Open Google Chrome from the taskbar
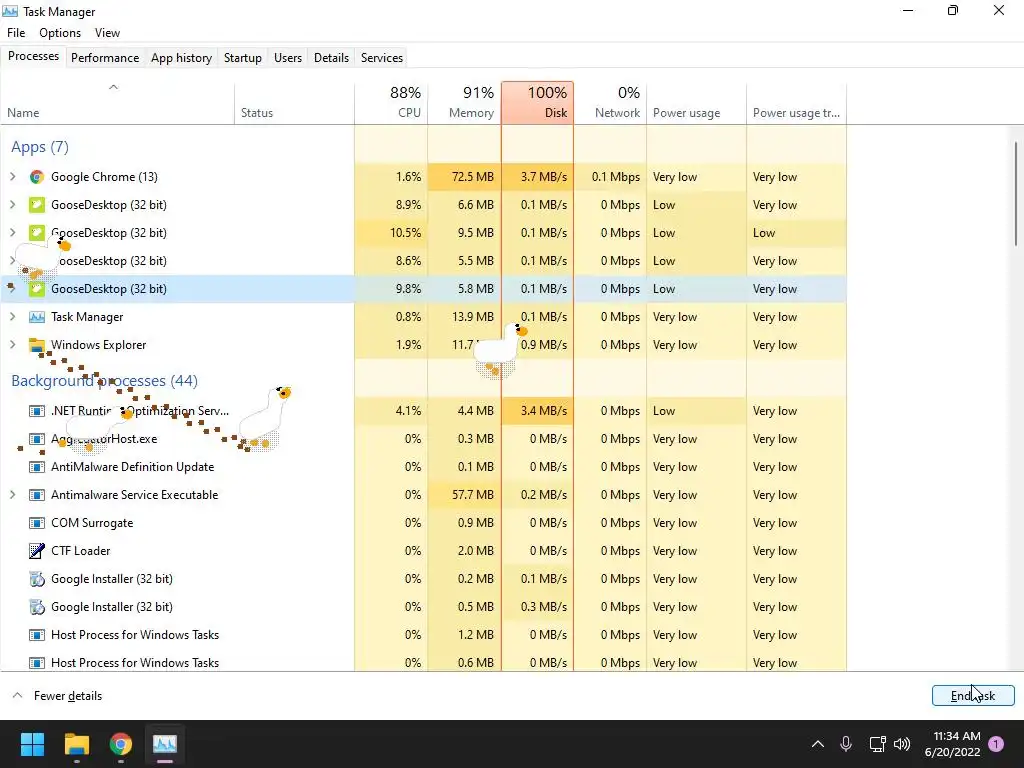 121,744
